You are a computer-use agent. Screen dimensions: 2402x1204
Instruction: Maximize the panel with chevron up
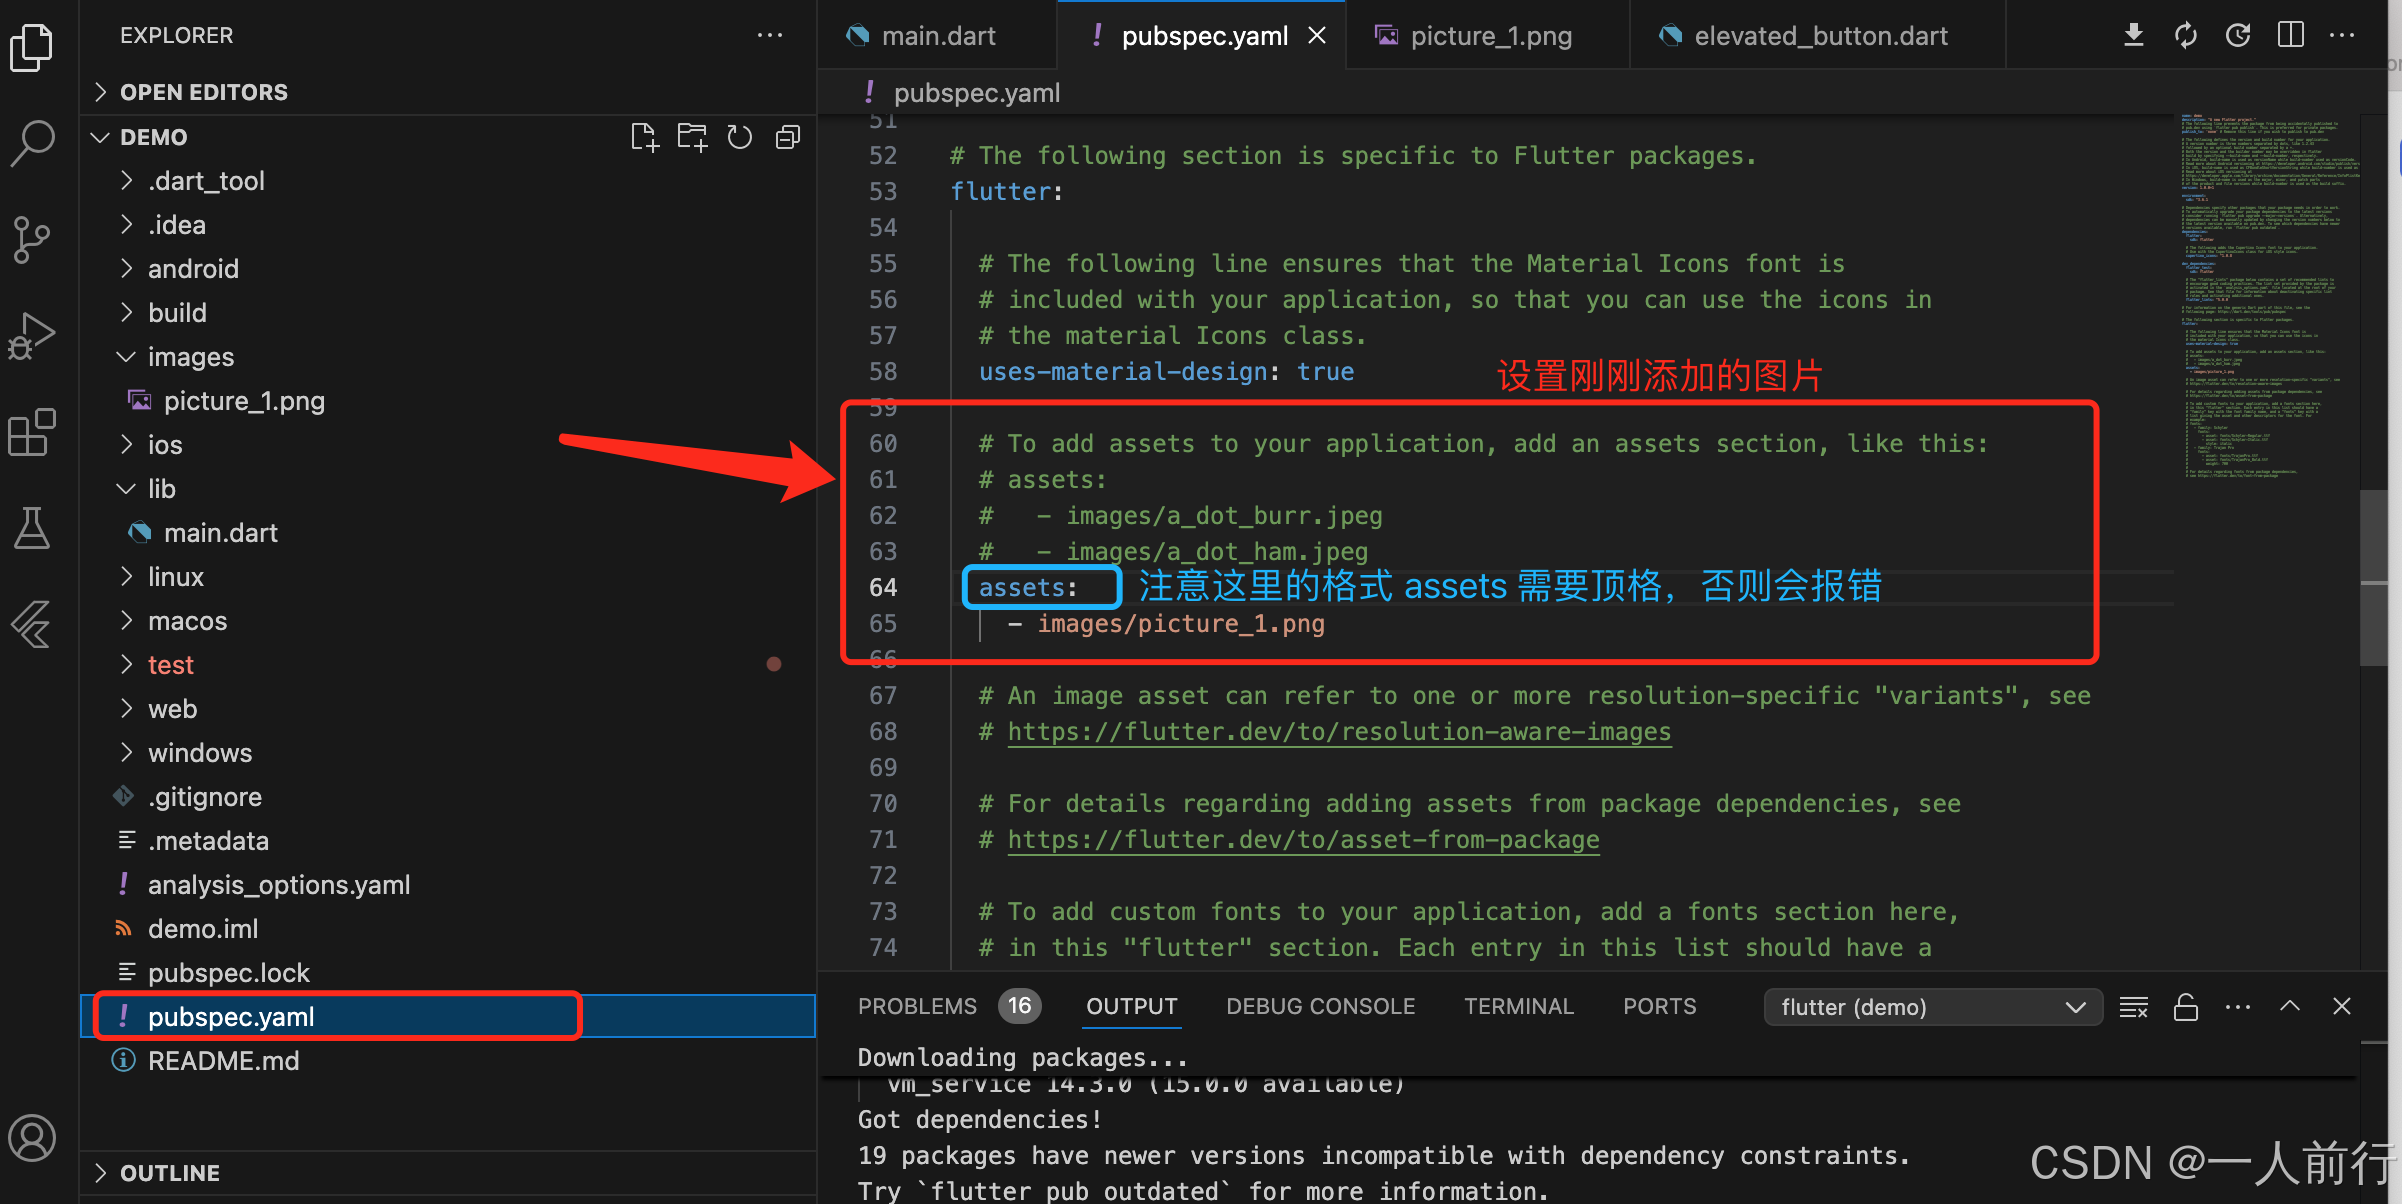pos(2290,1006)
